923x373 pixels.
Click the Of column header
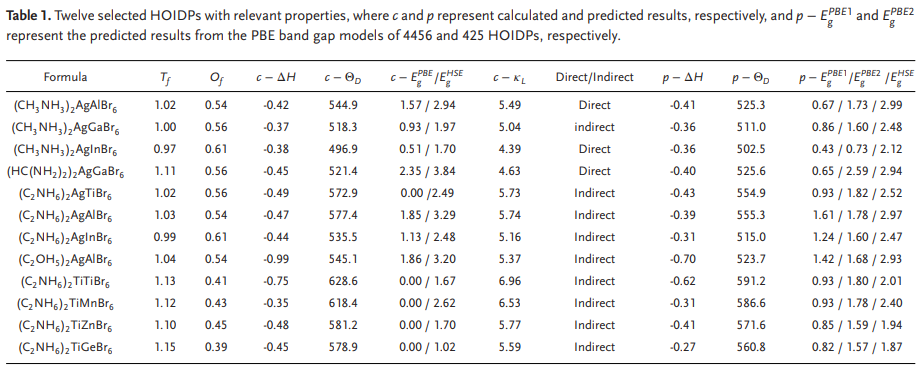tap(216, 78)
